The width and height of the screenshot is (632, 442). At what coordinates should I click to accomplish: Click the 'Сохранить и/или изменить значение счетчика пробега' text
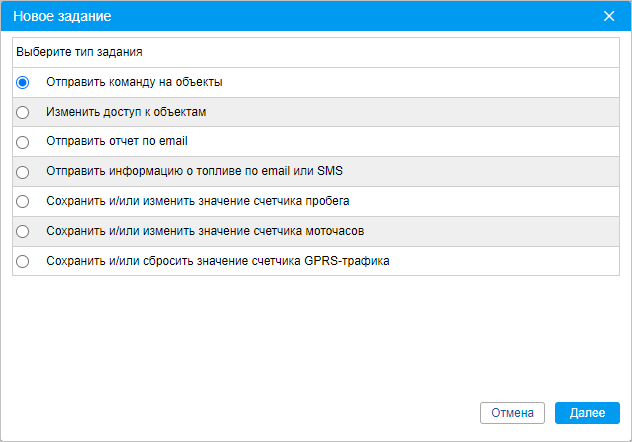pos(198,201)
